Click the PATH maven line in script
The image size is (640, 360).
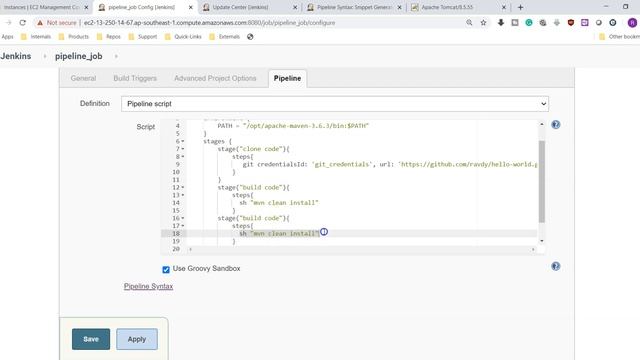(293, 126)
